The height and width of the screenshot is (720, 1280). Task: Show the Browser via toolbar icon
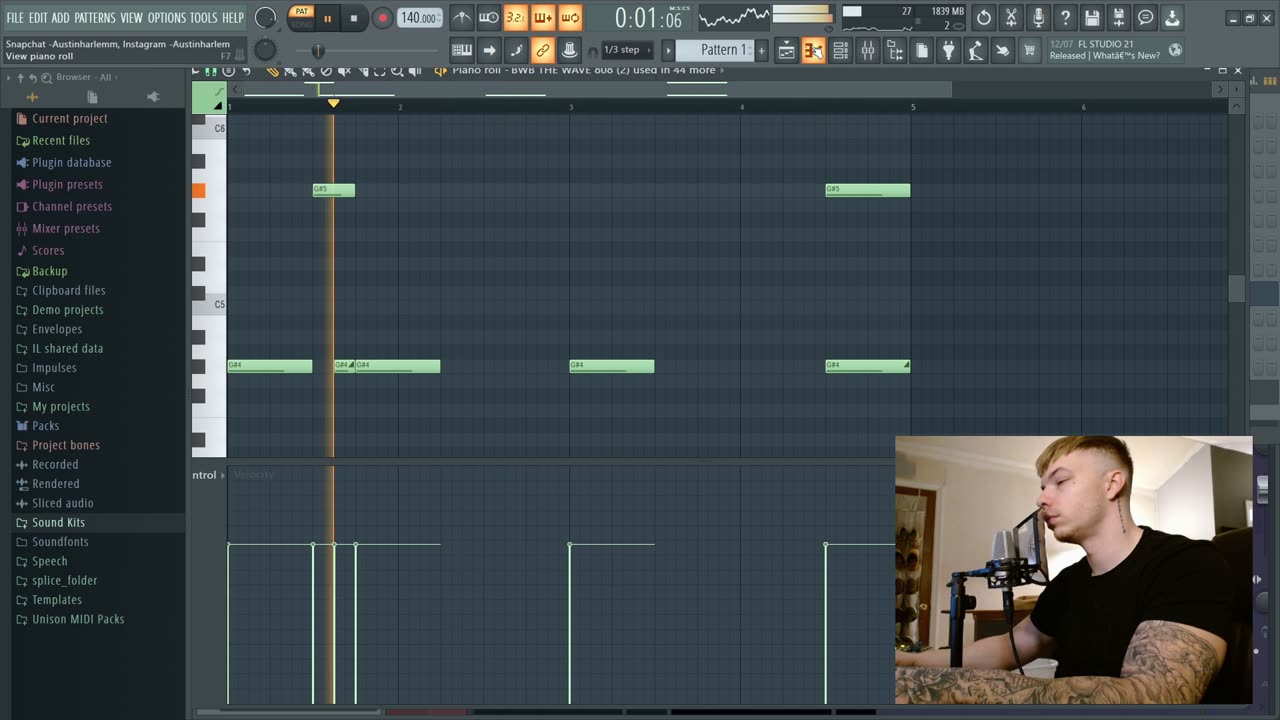[x=895, y=50]
